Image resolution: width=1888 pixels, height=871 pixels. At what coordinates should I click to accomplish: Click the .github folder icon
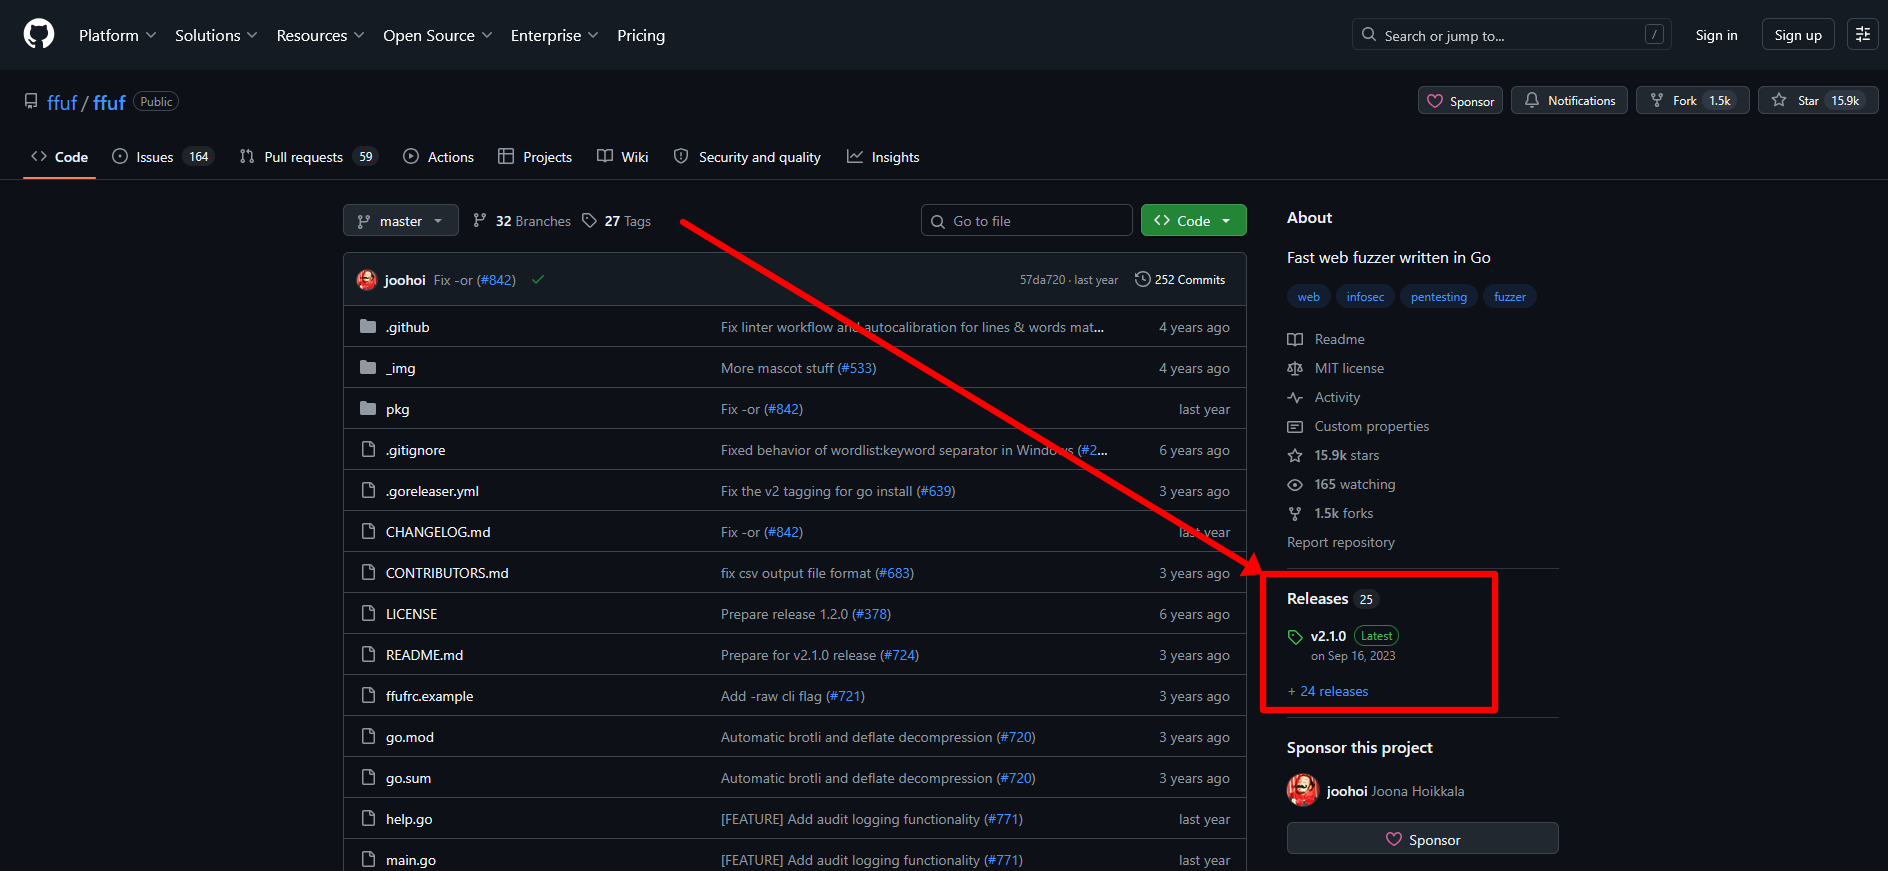pyautogui.click(x=368, y=327)
